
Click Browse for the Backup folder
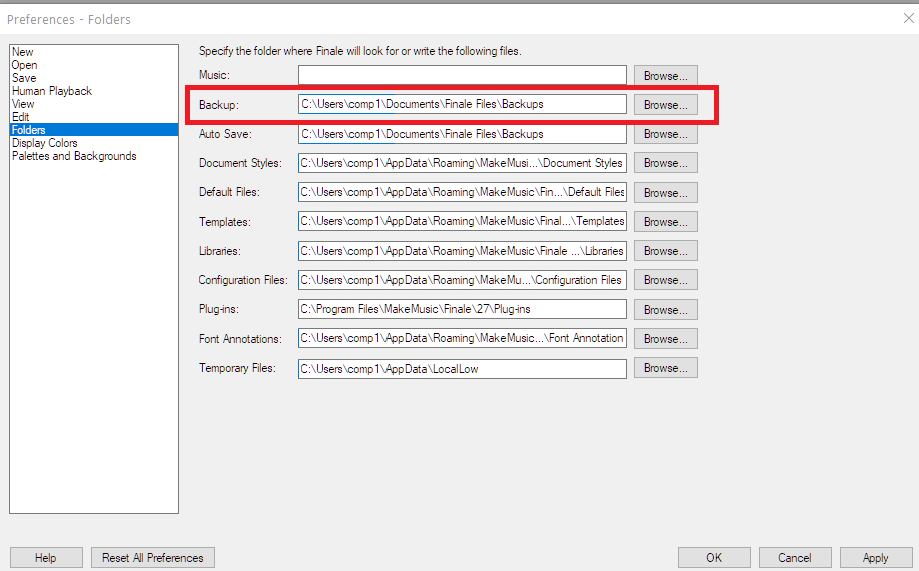[665, 105]
